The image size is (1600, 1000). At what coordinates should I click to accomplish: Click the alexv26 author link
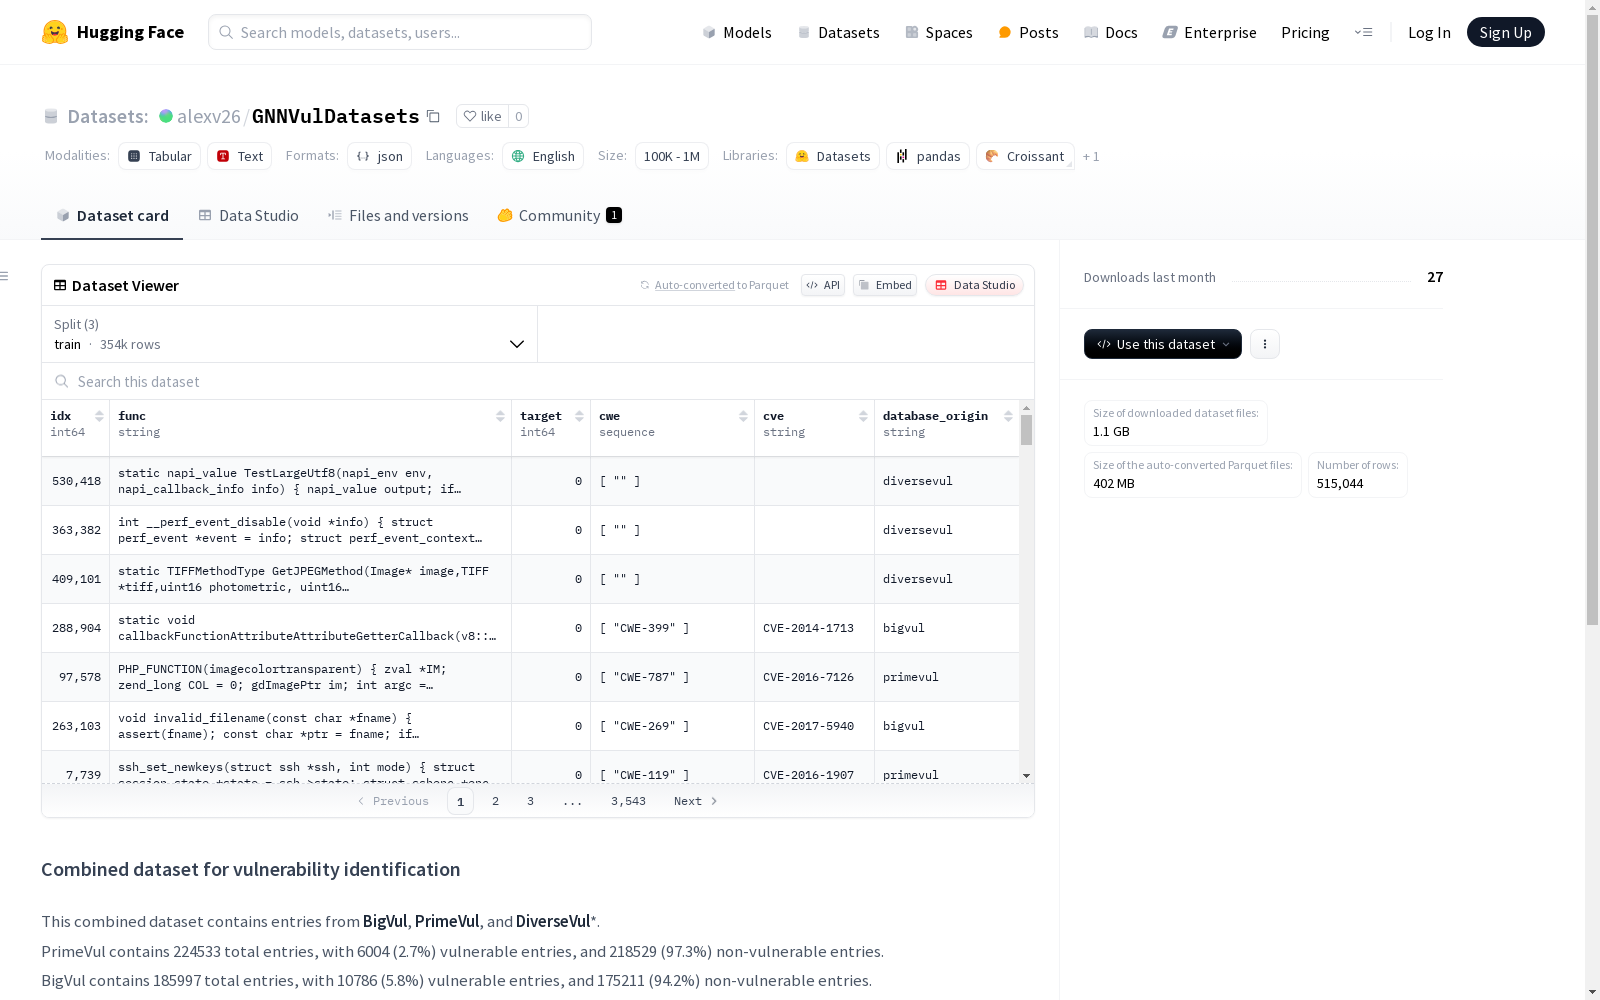(x=209, y=116)
